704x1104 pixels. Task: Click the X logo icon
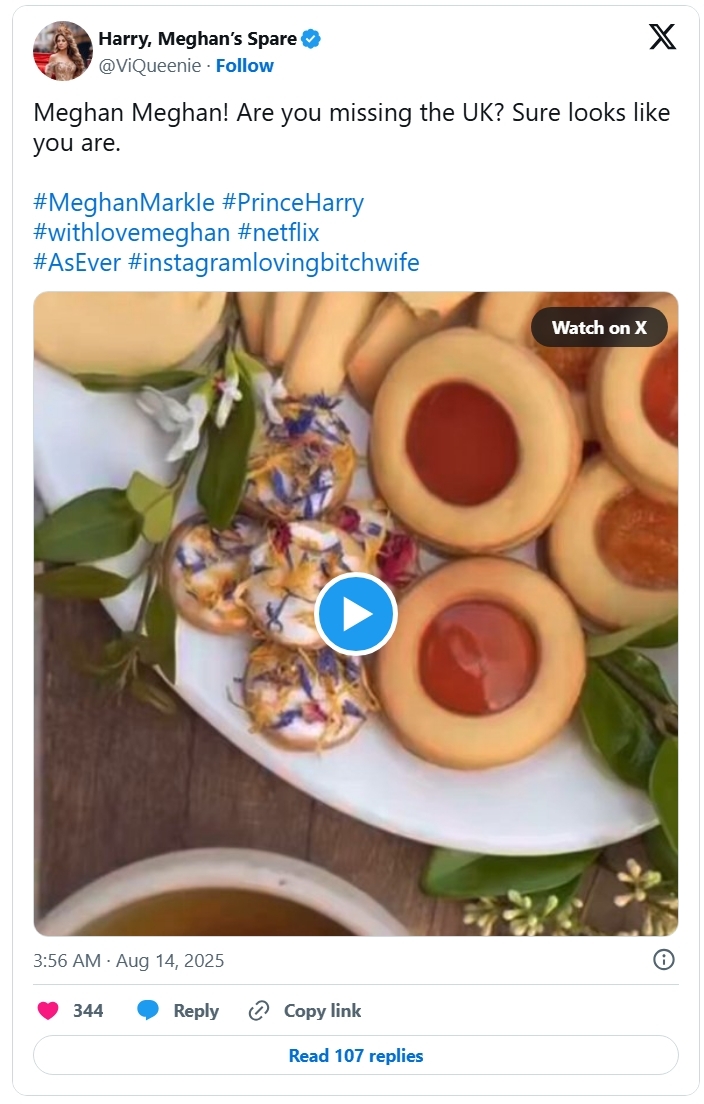(x=662, y=37)
